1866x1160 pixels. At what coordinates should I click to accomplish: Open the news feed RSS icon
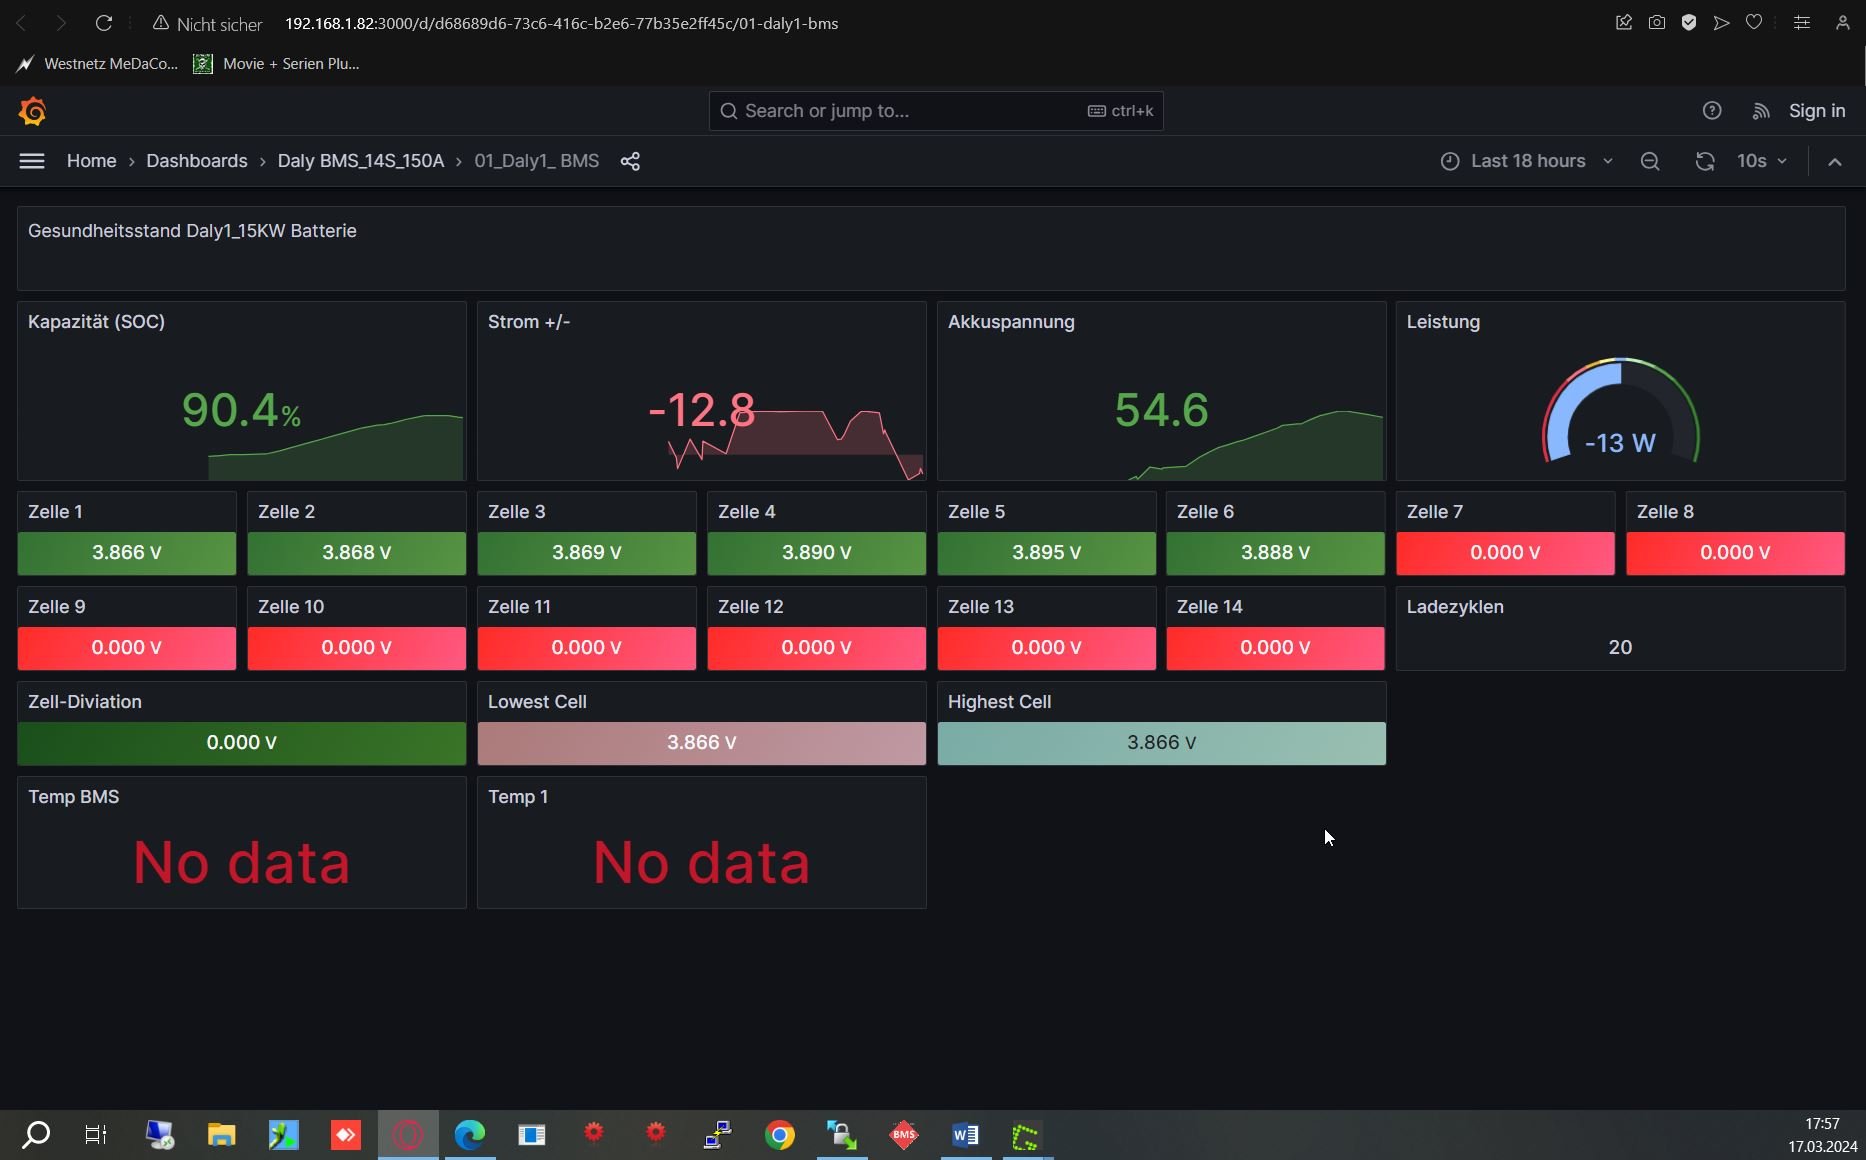coord(1761,111)
